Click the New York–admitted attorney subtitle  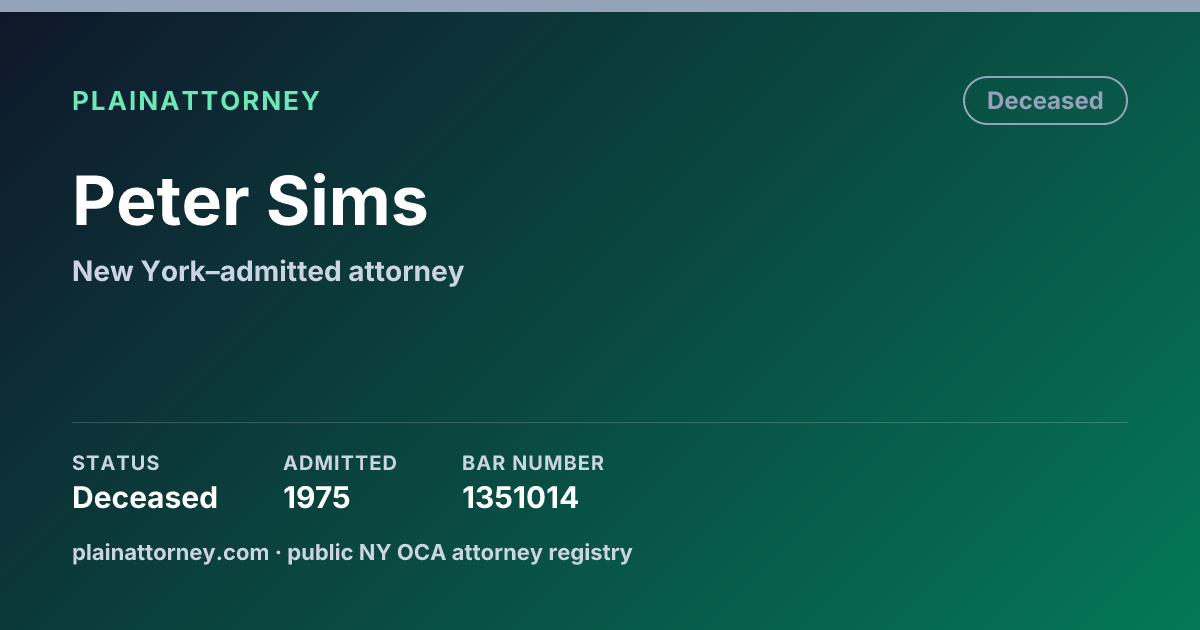pyautogui.click(x=268, y=271)
